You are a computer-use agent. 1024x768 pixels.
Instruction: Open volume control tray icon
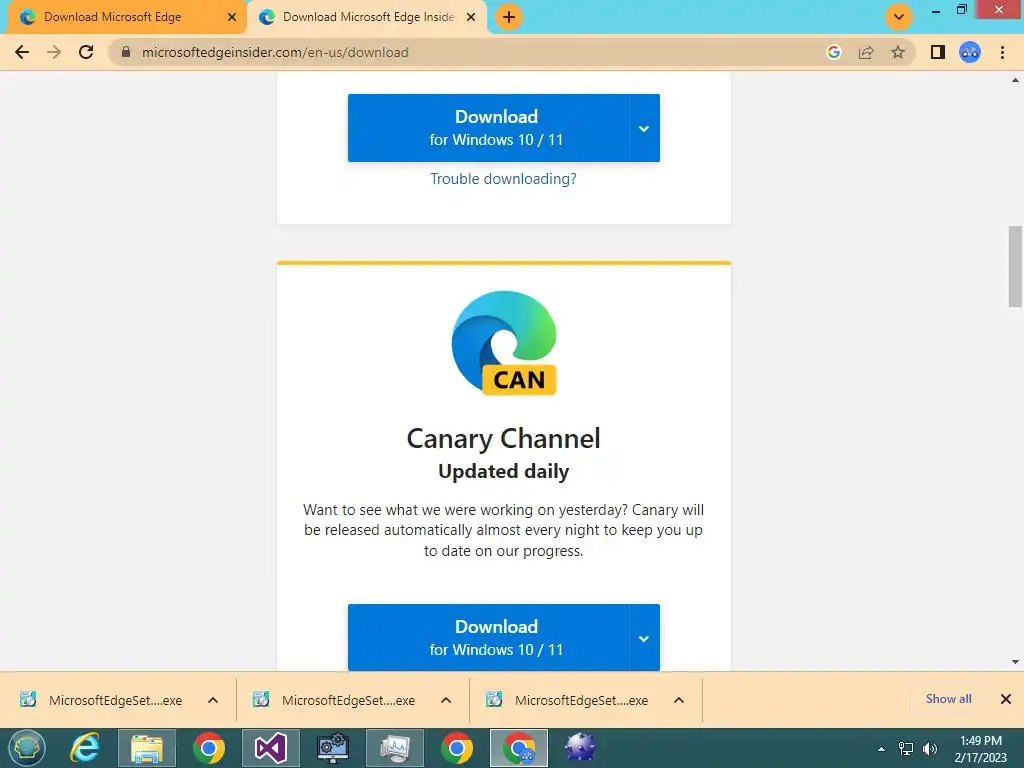pyautogui.click(x=929, y=749)
